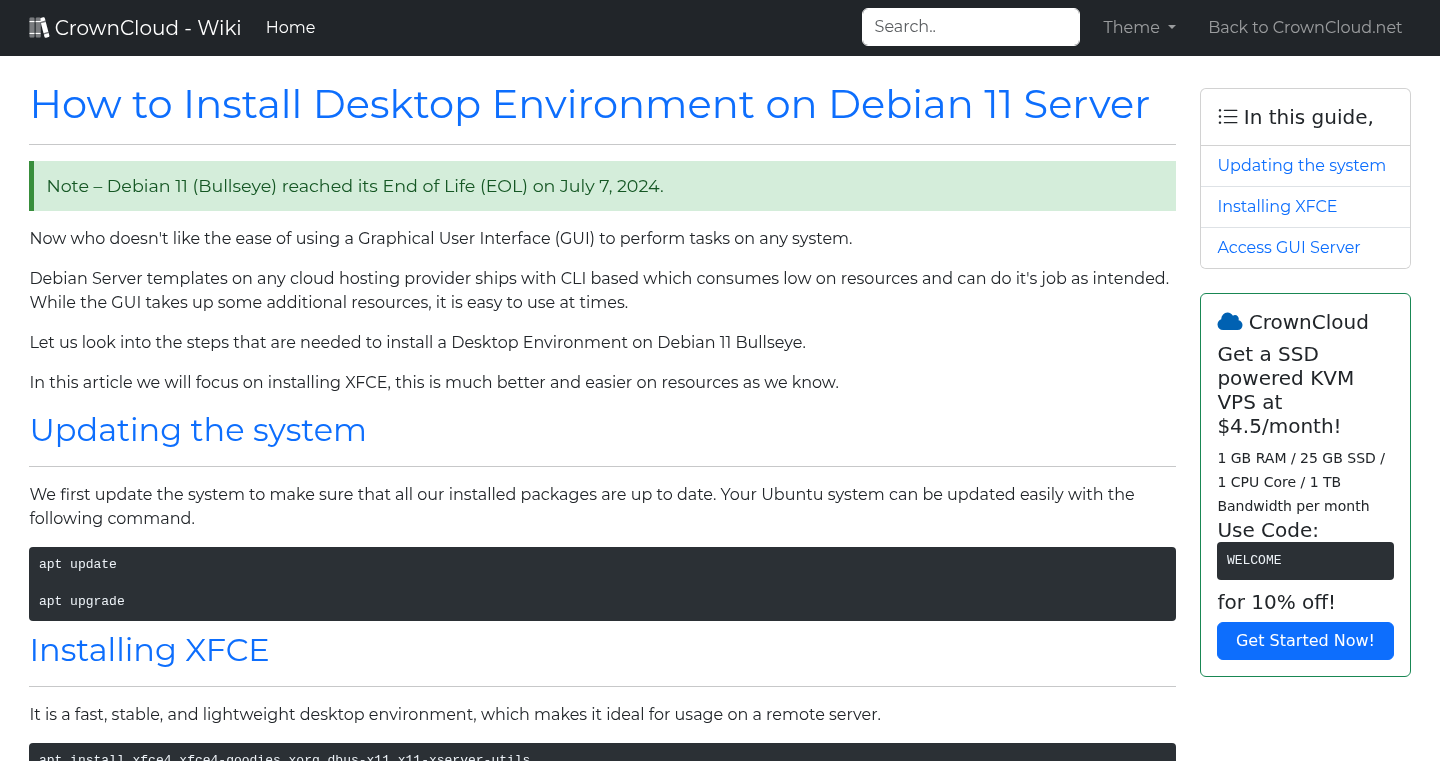Select the WELCOME coupon code box

click(x=1305, y=560)
